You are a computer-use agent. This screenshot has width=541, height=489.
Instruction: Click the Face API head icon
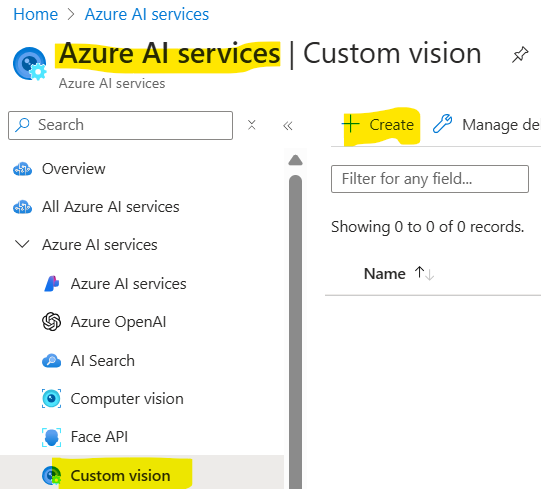coord(52,437)
